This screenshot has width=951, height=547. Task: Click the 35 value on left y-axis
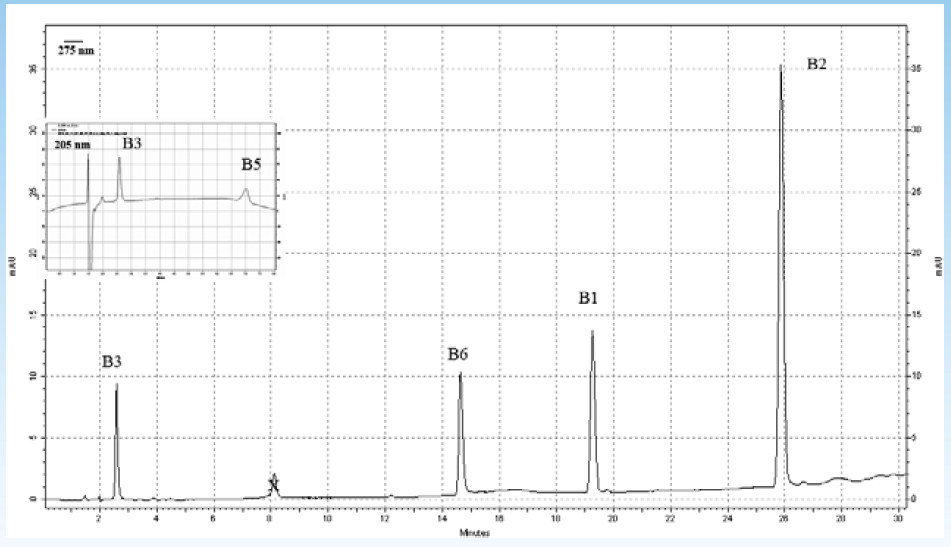click(x=32, y=69)
